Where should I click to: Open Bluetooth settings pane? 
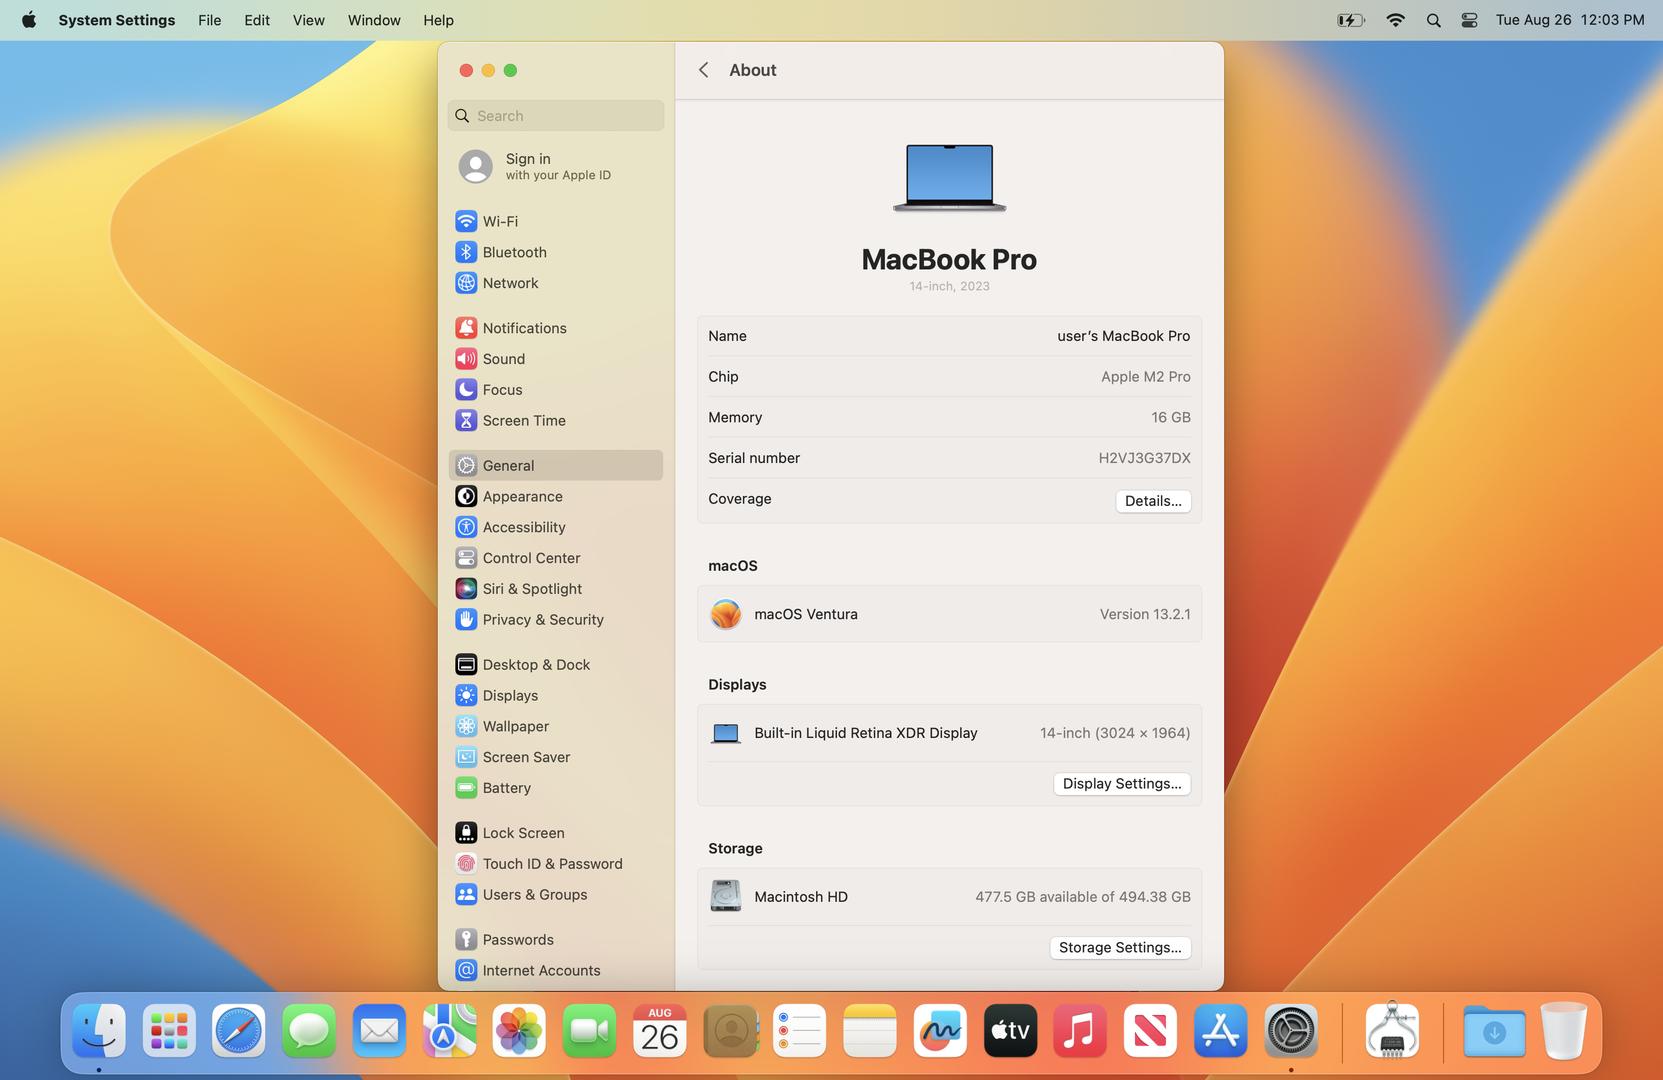coord(555,252)
